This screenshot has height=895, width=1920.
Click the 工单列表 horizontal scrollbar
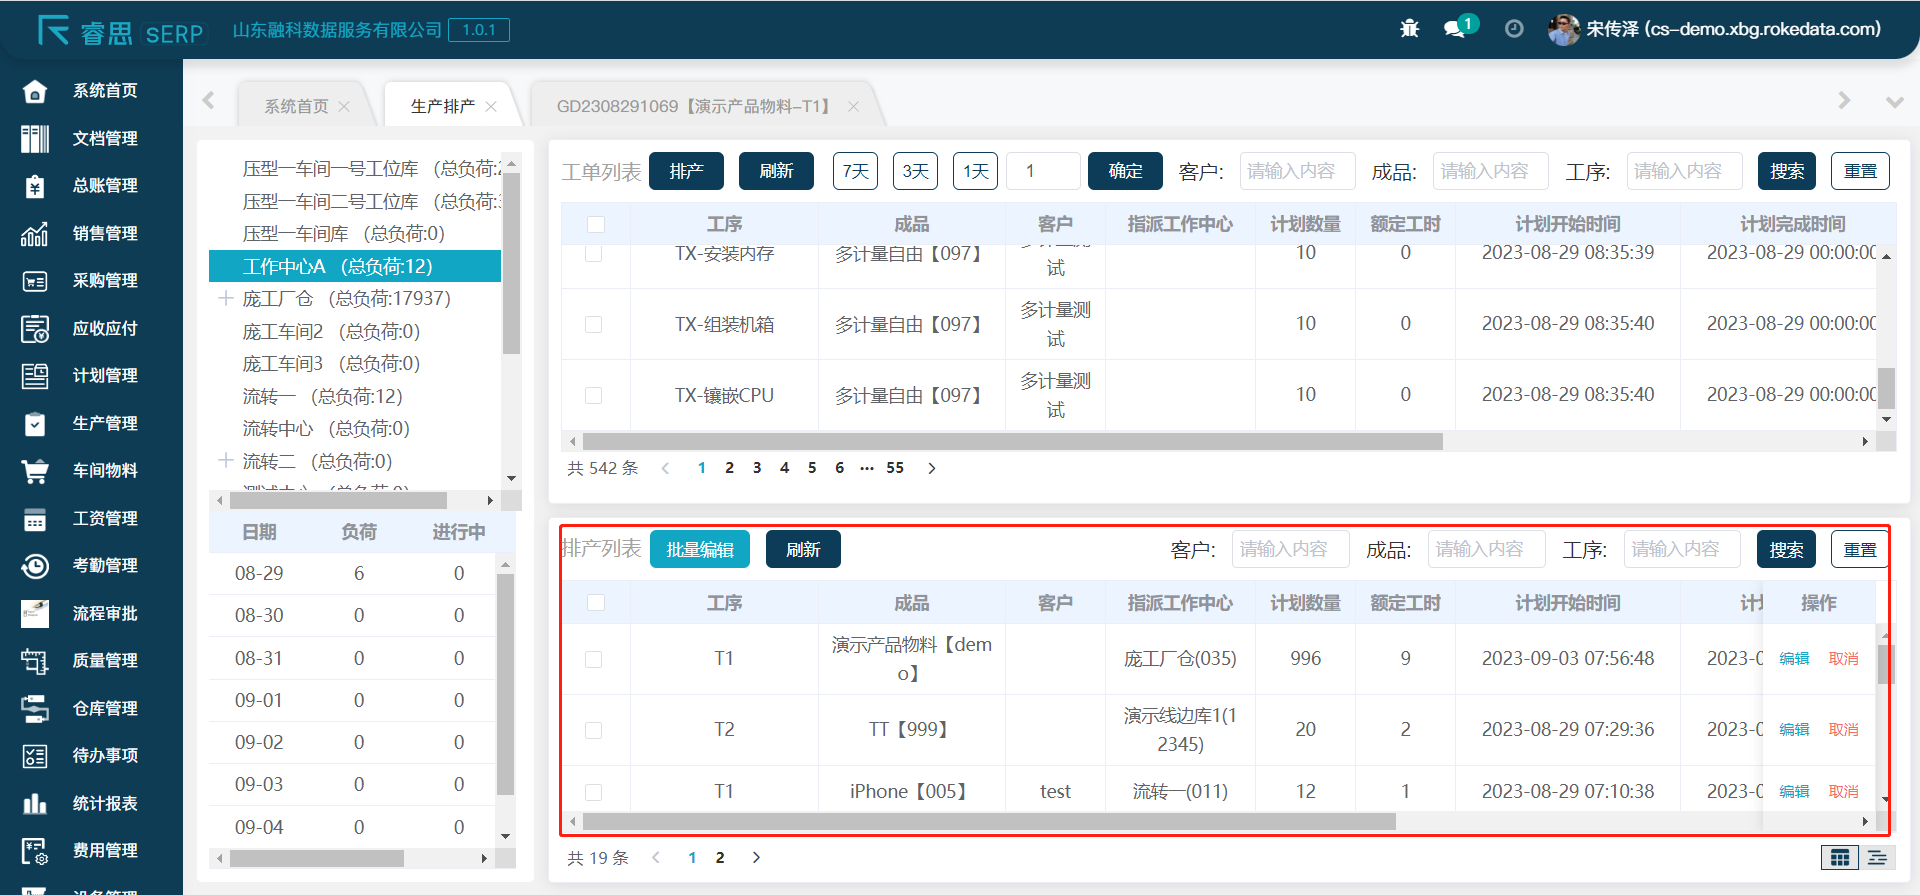(x=1012, y=442)
